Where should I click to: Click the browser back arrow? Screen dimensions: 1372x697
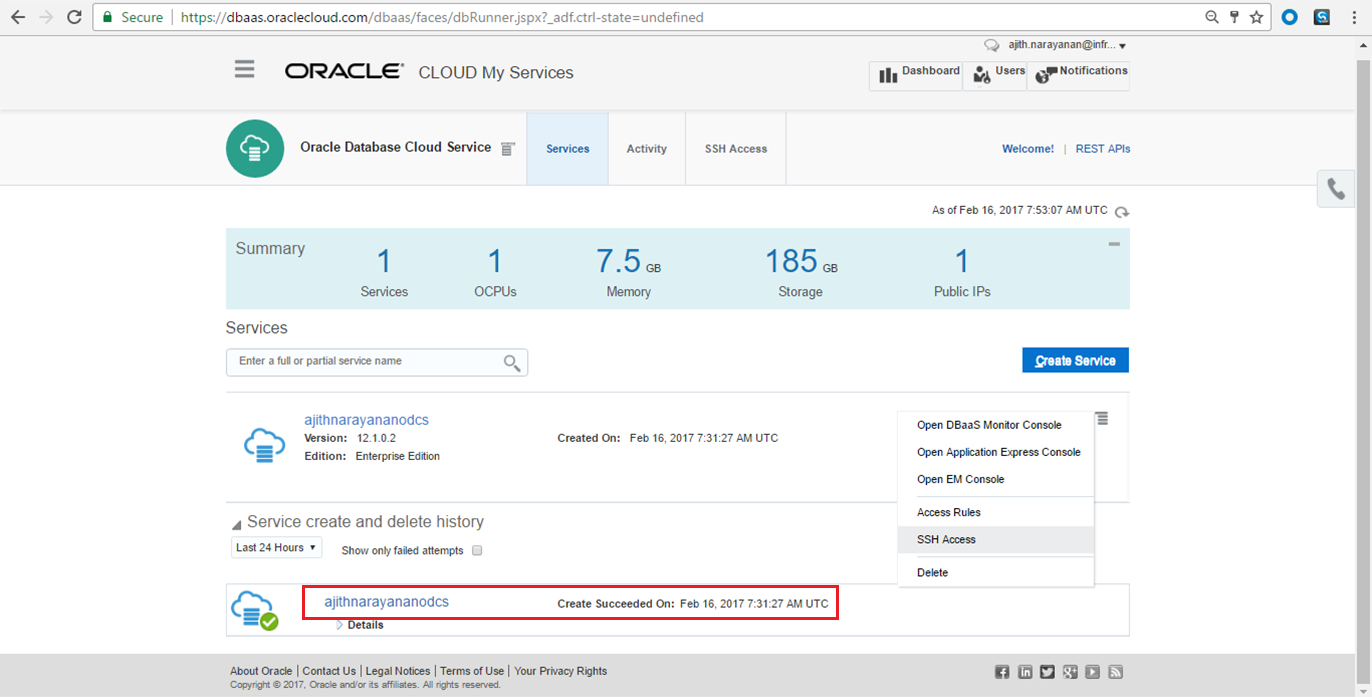coord(18,17)
